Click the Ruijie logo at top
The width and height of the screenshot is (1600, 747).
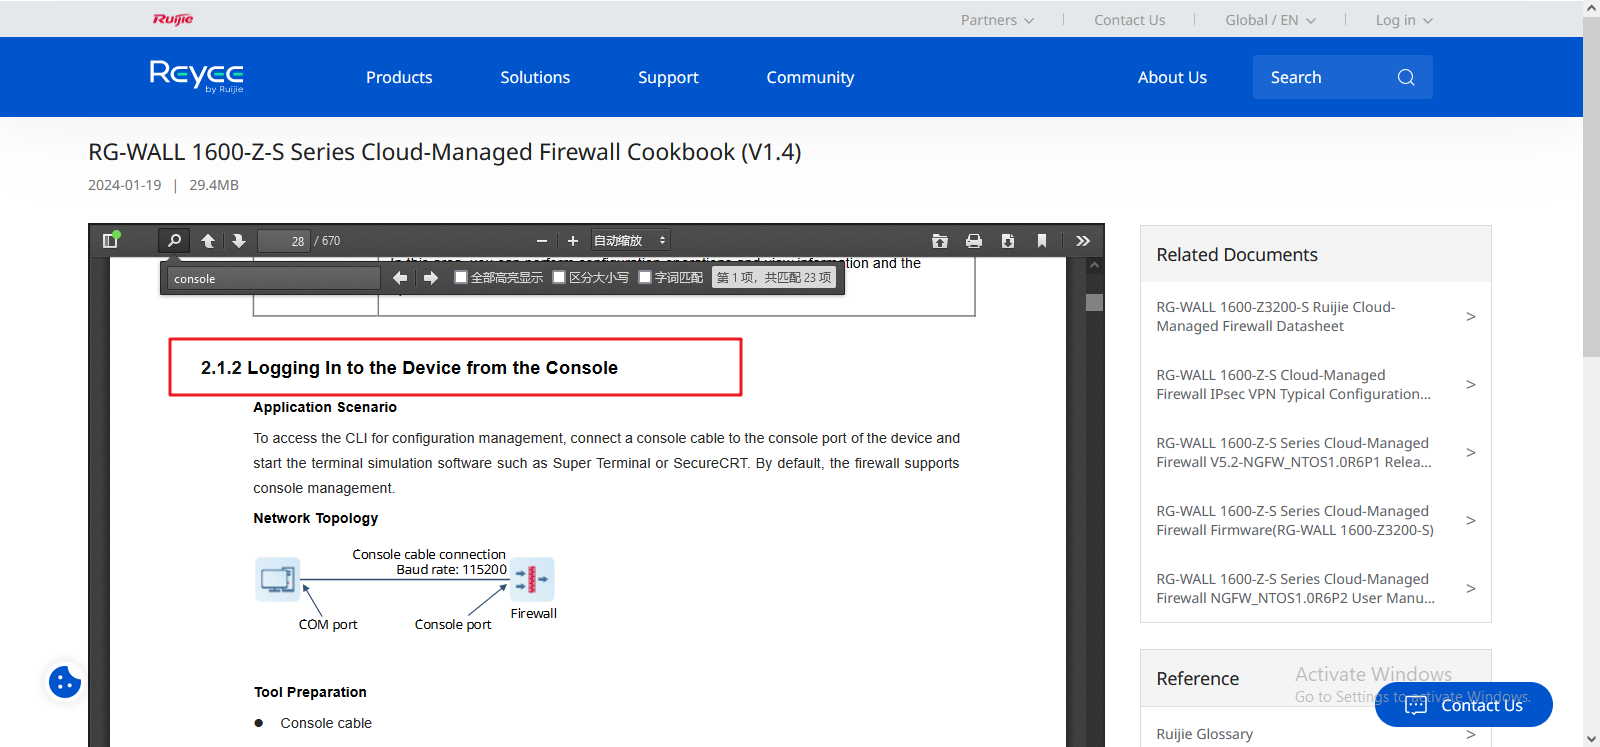[173, 19]
